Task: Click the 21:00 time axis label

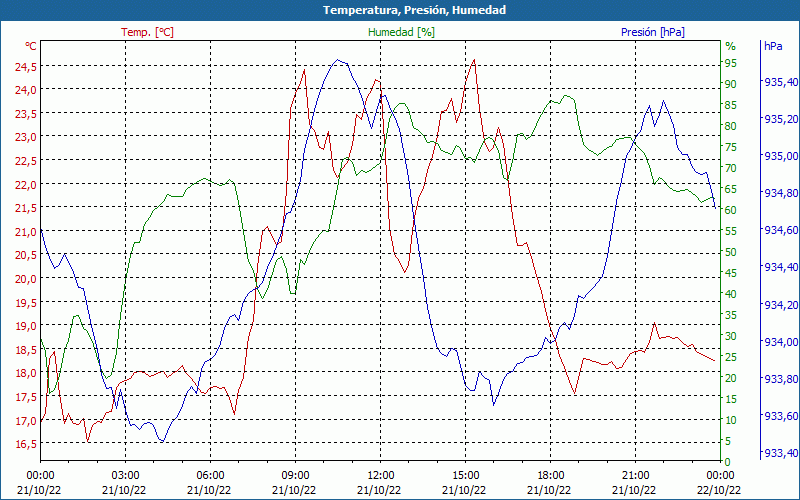Action: [636, 476]
